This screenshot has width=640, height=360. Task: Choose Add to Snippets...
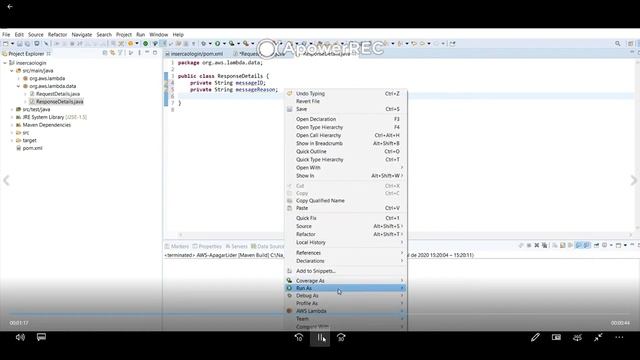click(x=345, y=271)
